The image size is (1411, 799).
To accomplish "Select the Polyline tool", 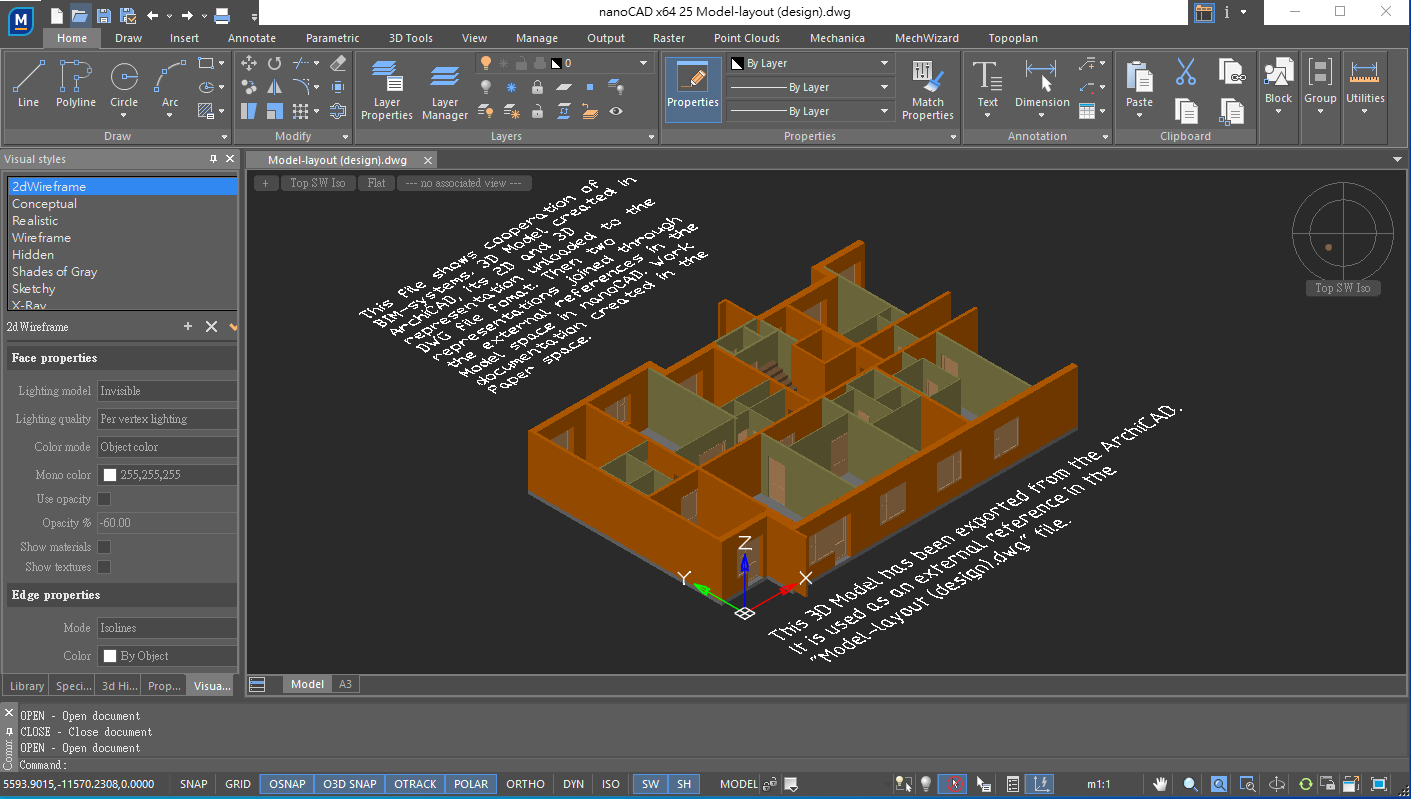I will pyautogui.click(x=76, y=84).
